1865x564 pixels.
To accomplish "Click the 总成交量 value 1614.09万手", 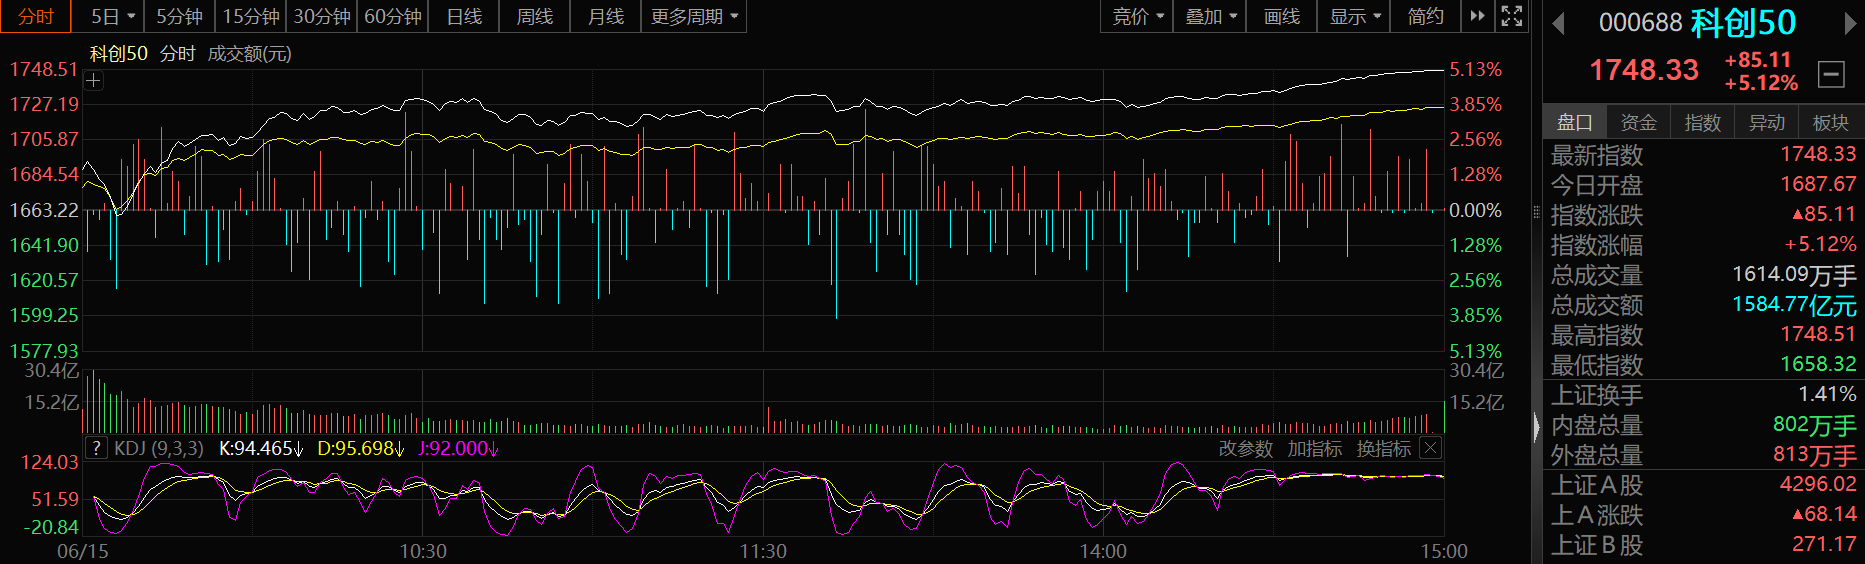I will (1794, 275).
